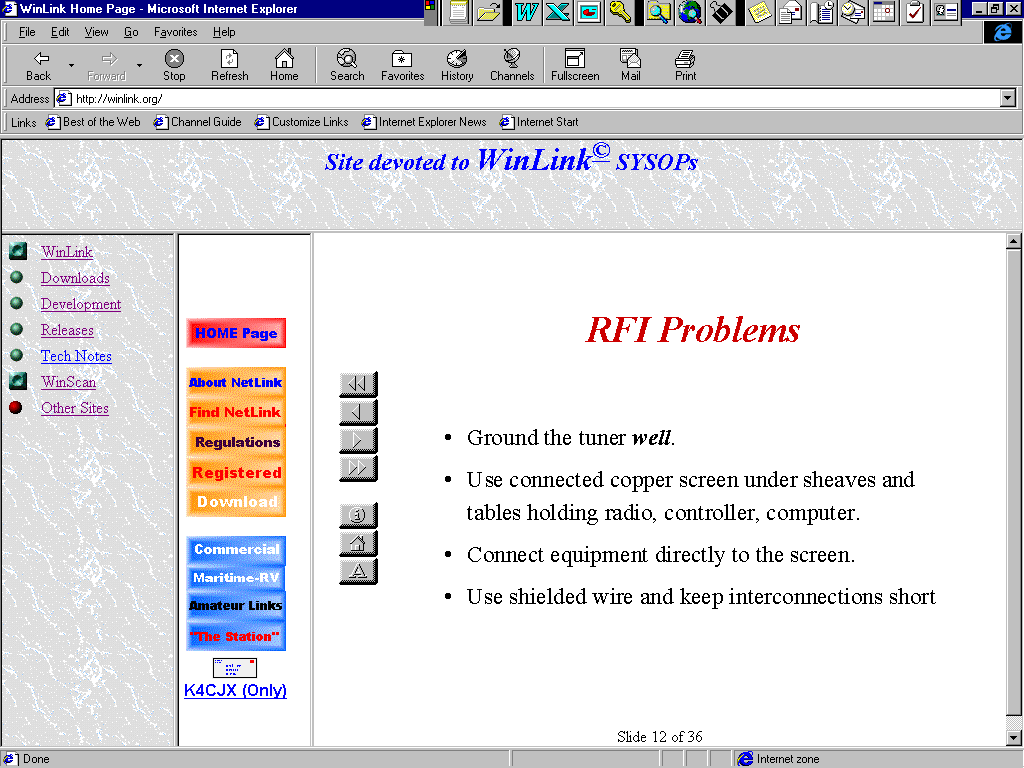
Task: Expand the address bar dropdown
Action: [1008, 99]
